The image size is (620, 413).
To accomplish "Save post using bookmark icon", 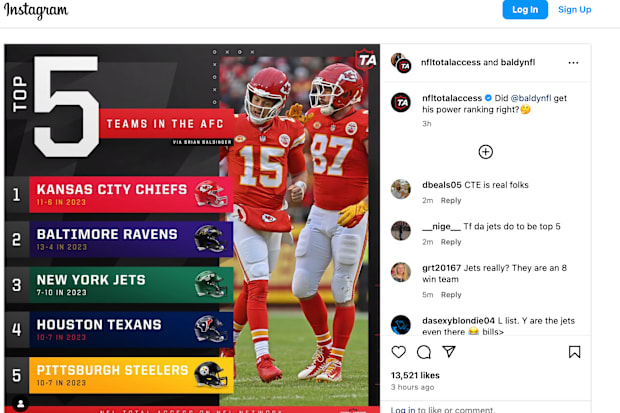I will 574,352.
